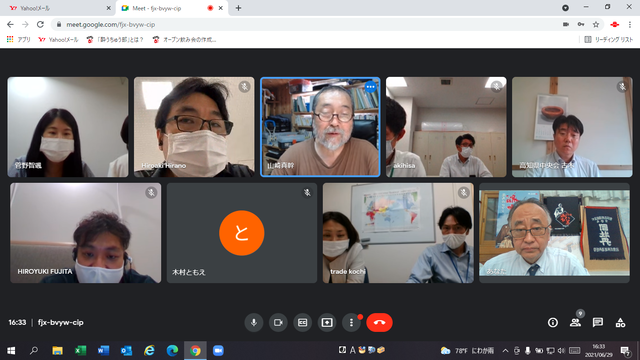This screenshot has width=640, height=360.
Task: Open taskbar search magnifier
Action: [34, 351]
